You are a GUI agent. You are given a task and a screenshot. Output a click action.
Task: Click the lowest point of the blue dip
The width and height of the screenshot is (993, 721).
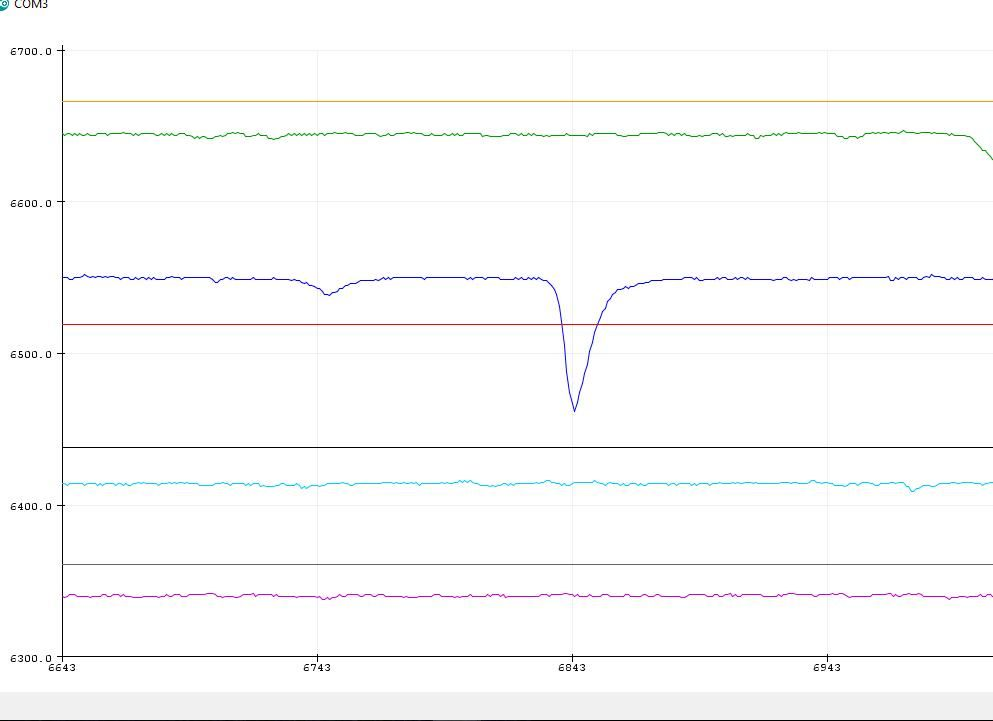click(574, 411)
